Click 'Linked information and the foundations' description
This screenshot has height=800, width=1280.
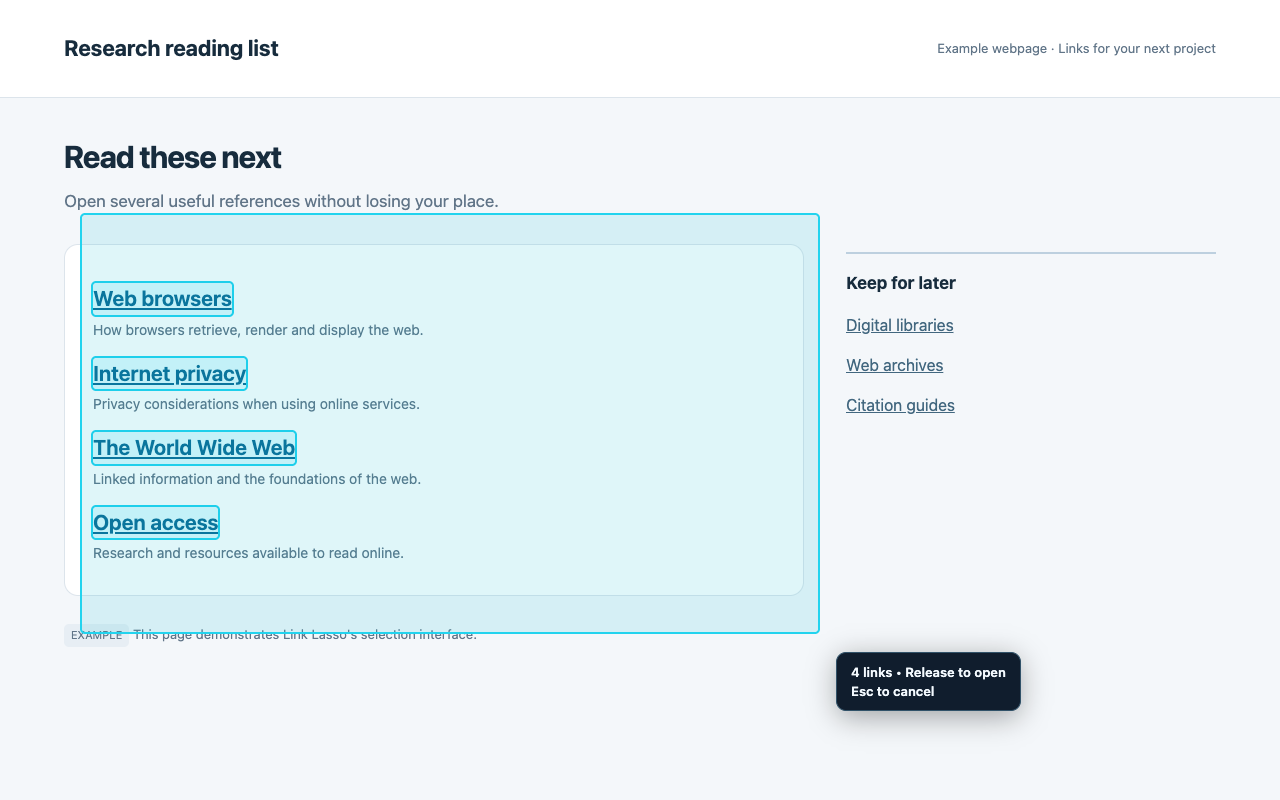click(257, 479)
